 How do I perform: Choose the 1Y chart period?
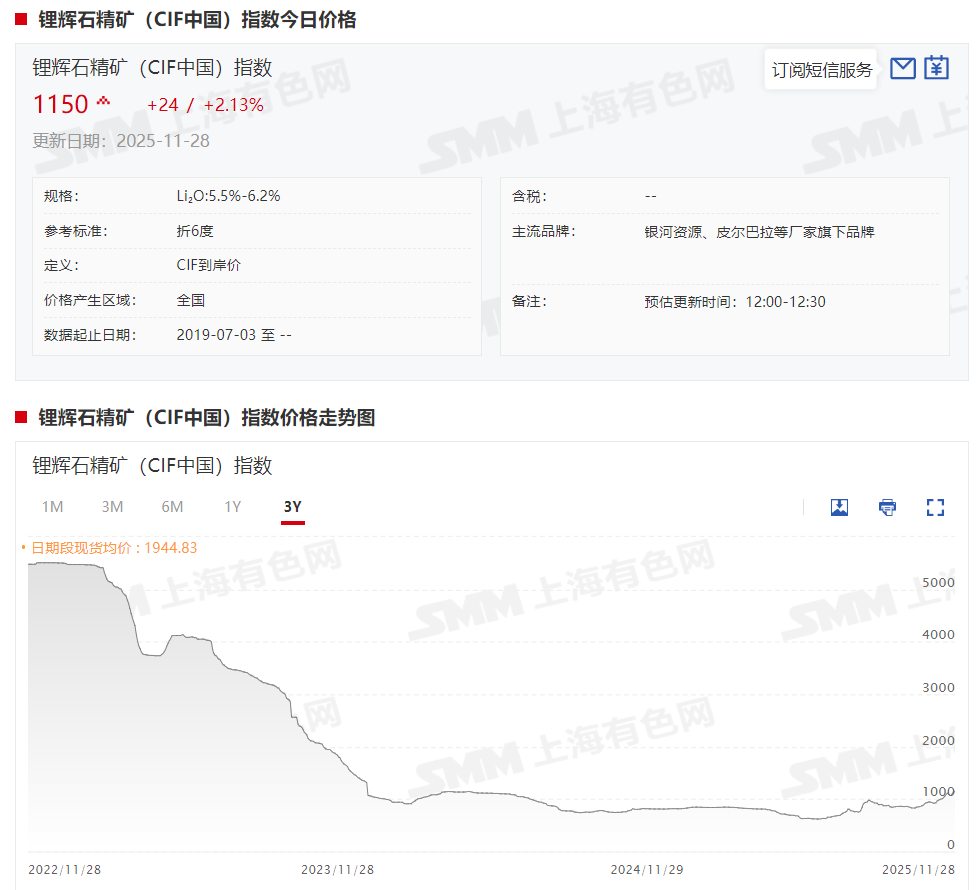(x=232, y=507)
